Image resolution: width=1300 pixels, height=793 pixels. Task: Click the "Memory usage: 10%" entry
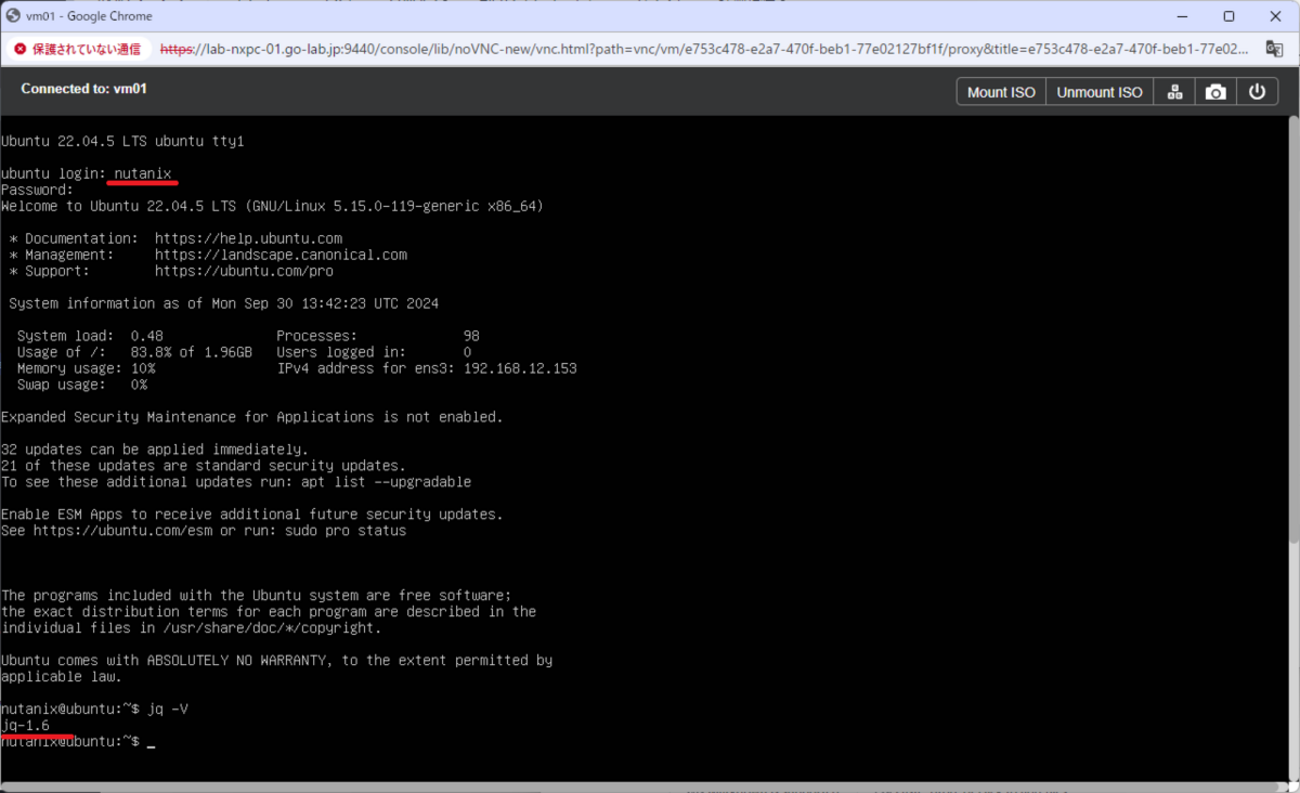click(x=86, y=368)
